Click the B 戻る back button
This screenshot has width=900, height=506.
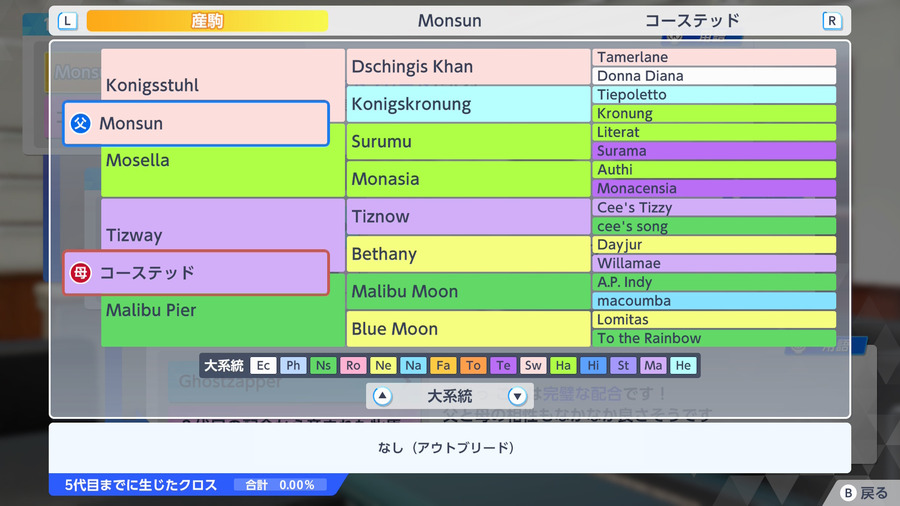tap(864, 493)
